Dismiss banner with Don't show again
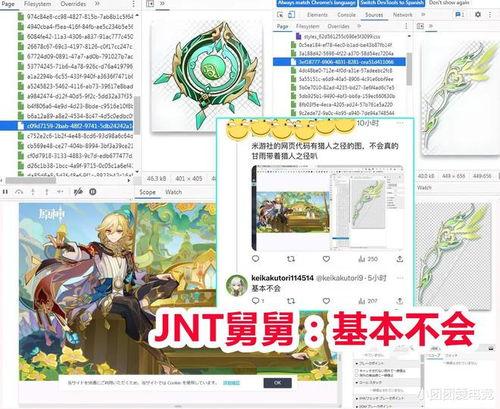The image size is (500, 409). pos(449,3)
